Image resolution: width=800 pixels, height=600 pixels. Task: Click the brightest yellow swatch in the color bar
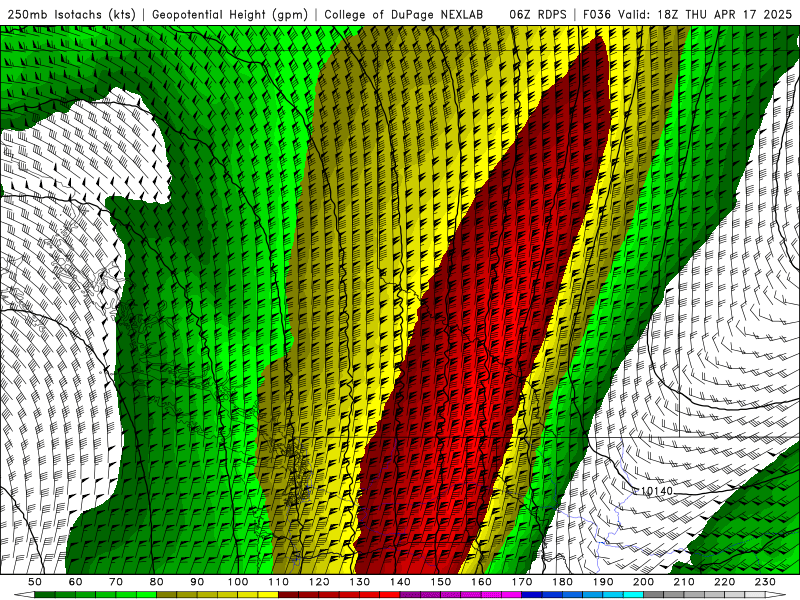pos(268,595)
